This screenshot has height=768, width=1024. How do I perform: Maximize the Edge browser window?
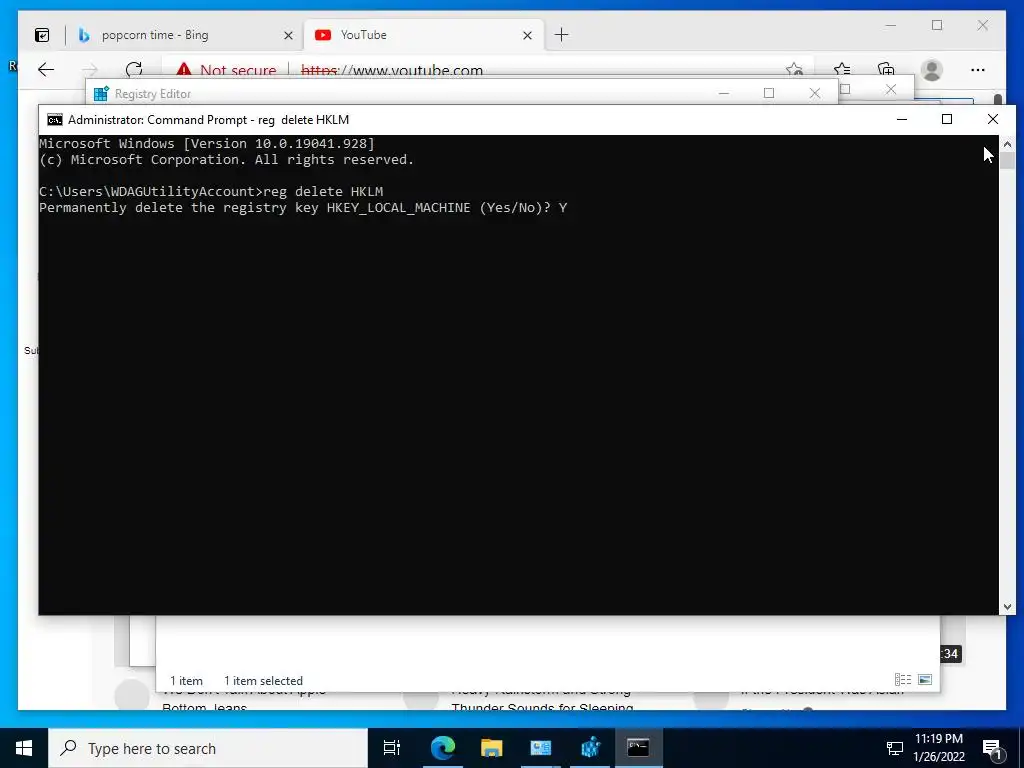click(937, 25)
